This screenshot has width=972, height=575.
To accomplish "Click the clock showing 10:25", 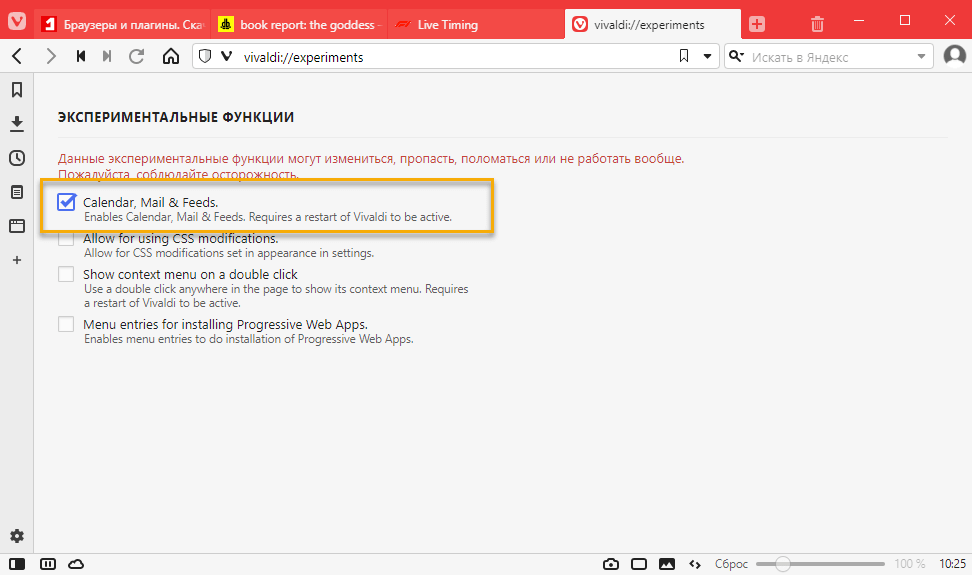I will pyautogui.click(x=952, y=564).
